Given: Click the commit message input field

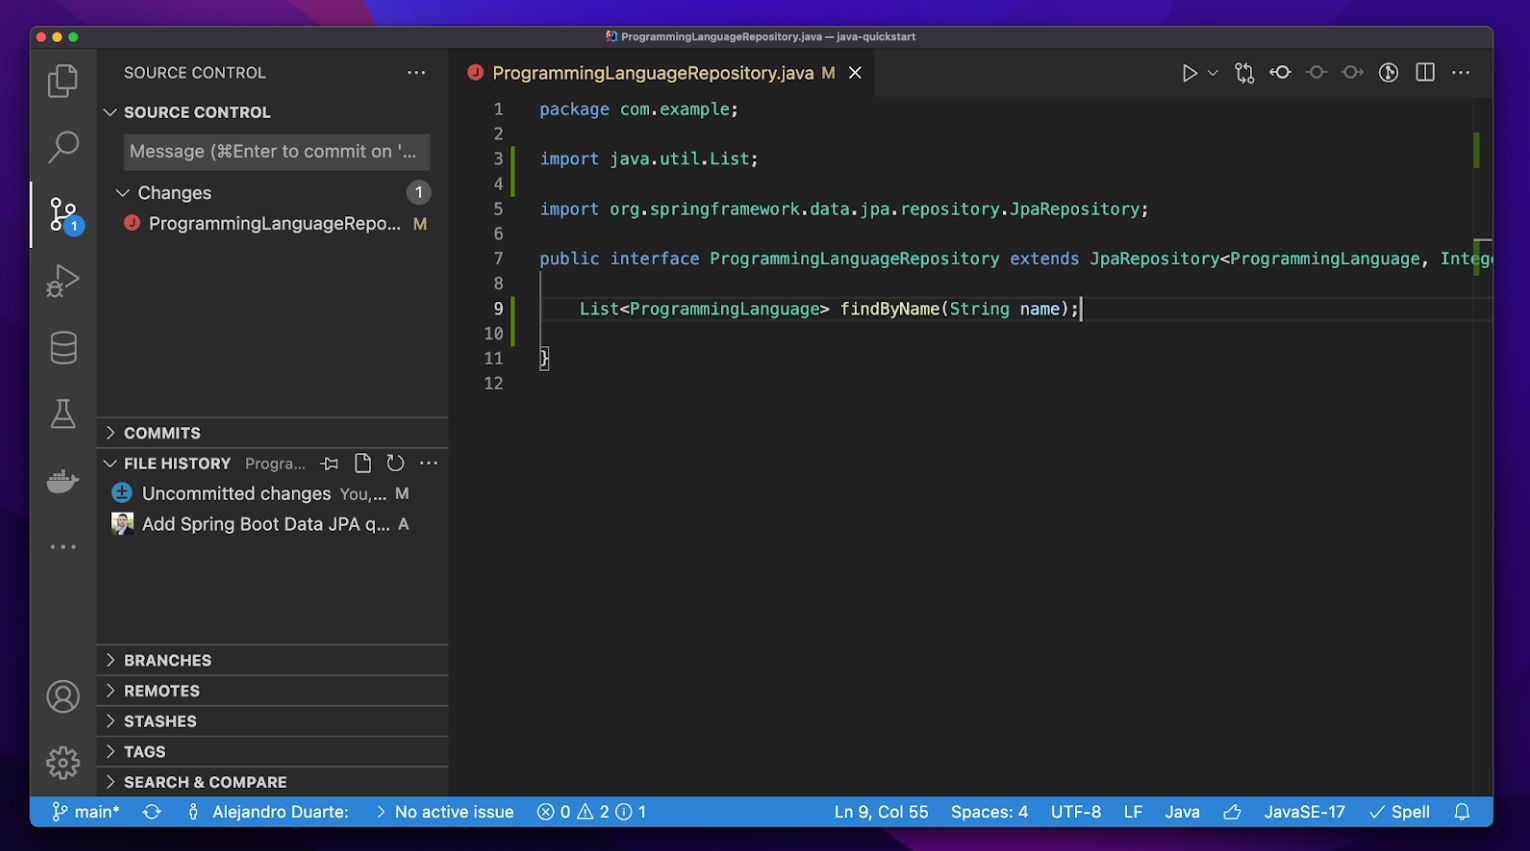Looking at the screenshot, I should pyautogui.click(x=276, y=152).
